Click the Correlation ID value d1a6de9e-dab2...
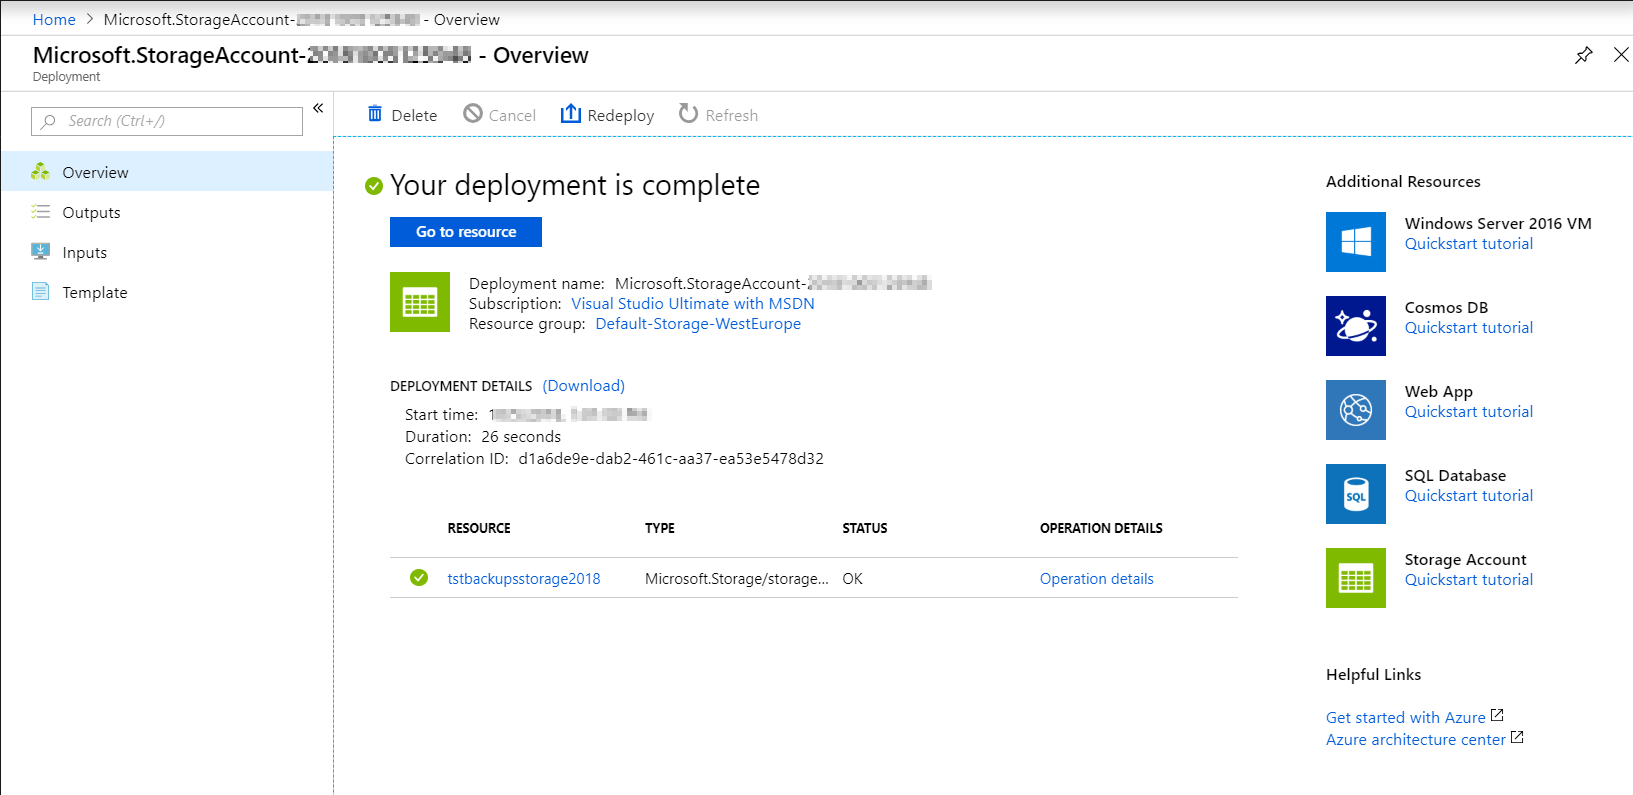 [671, 459]
